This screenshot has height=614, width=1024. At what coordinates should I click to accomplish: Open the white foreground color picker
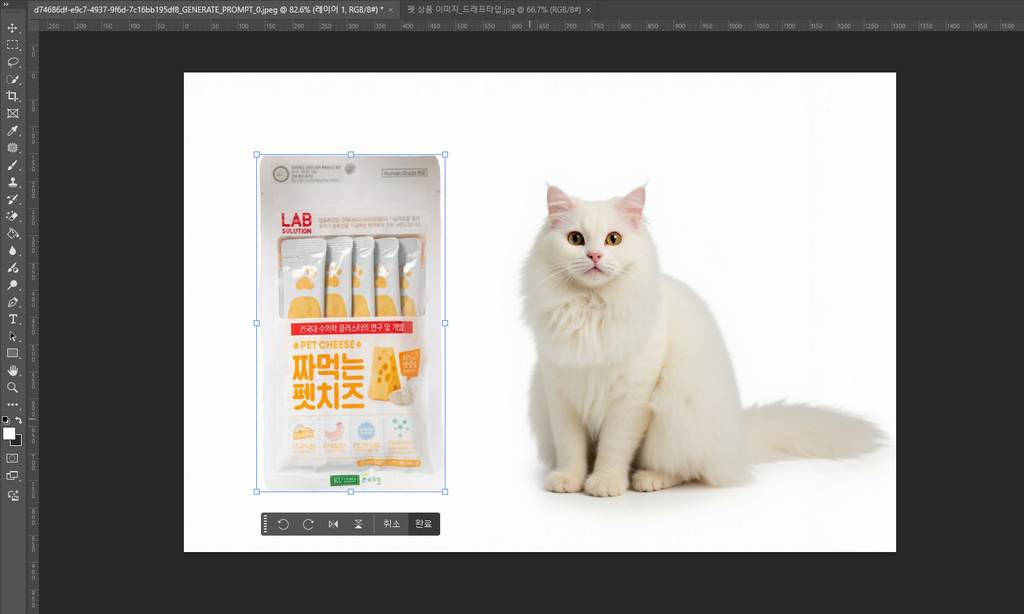(8, 434)
